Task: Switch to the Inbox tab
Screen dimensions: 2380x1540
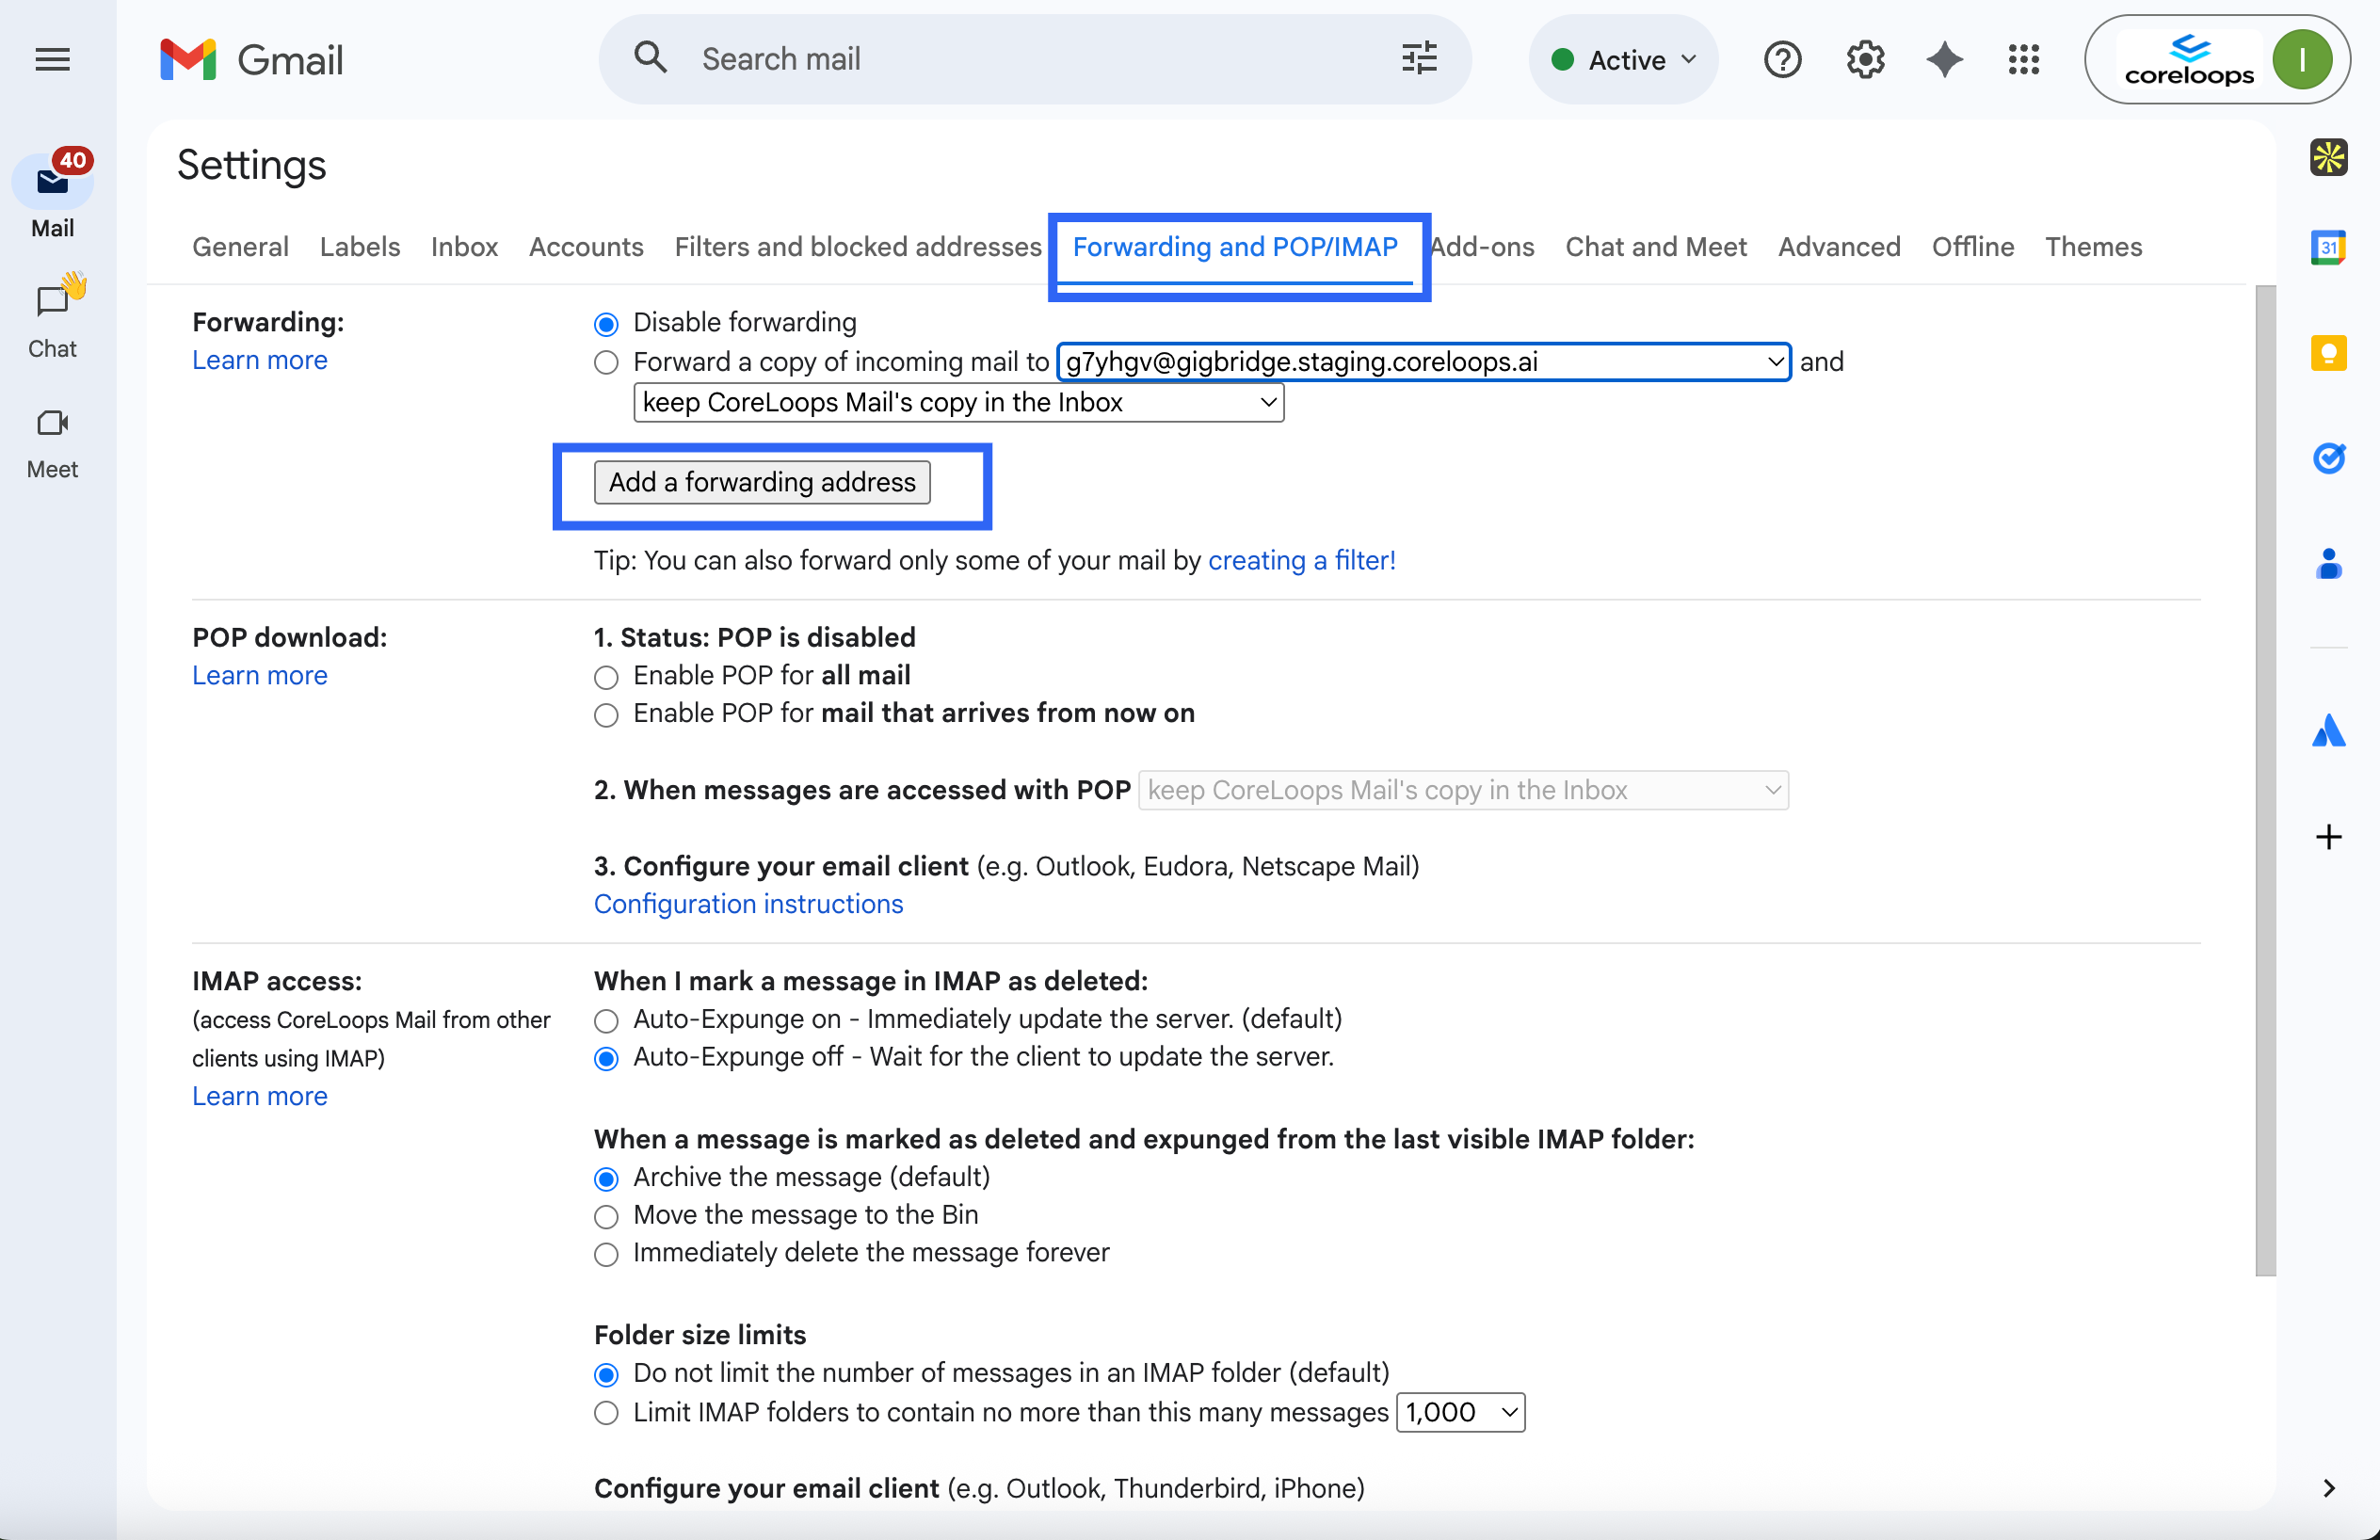Action: click(x=464, y=247)
